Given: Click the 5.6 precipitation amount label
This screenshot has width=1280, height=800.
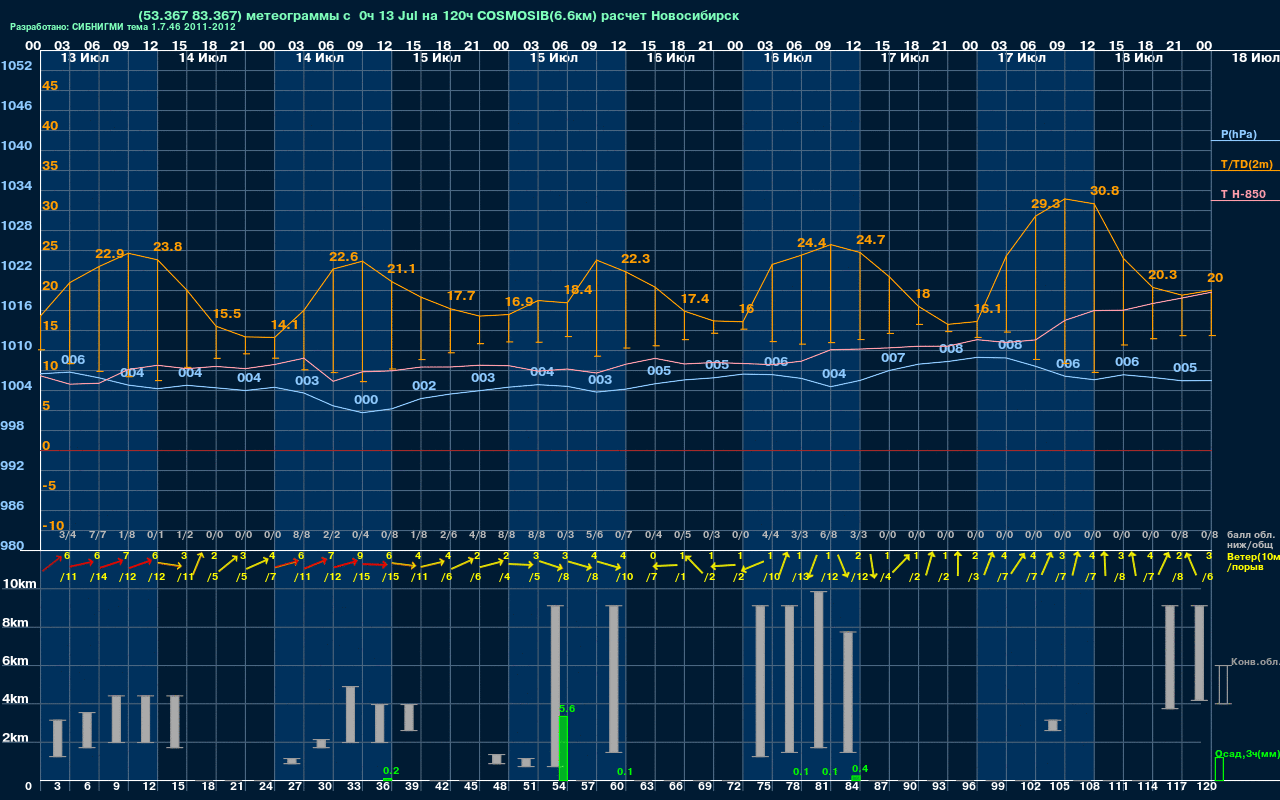Looking at the screenshot, I should (x=567, y=708).
